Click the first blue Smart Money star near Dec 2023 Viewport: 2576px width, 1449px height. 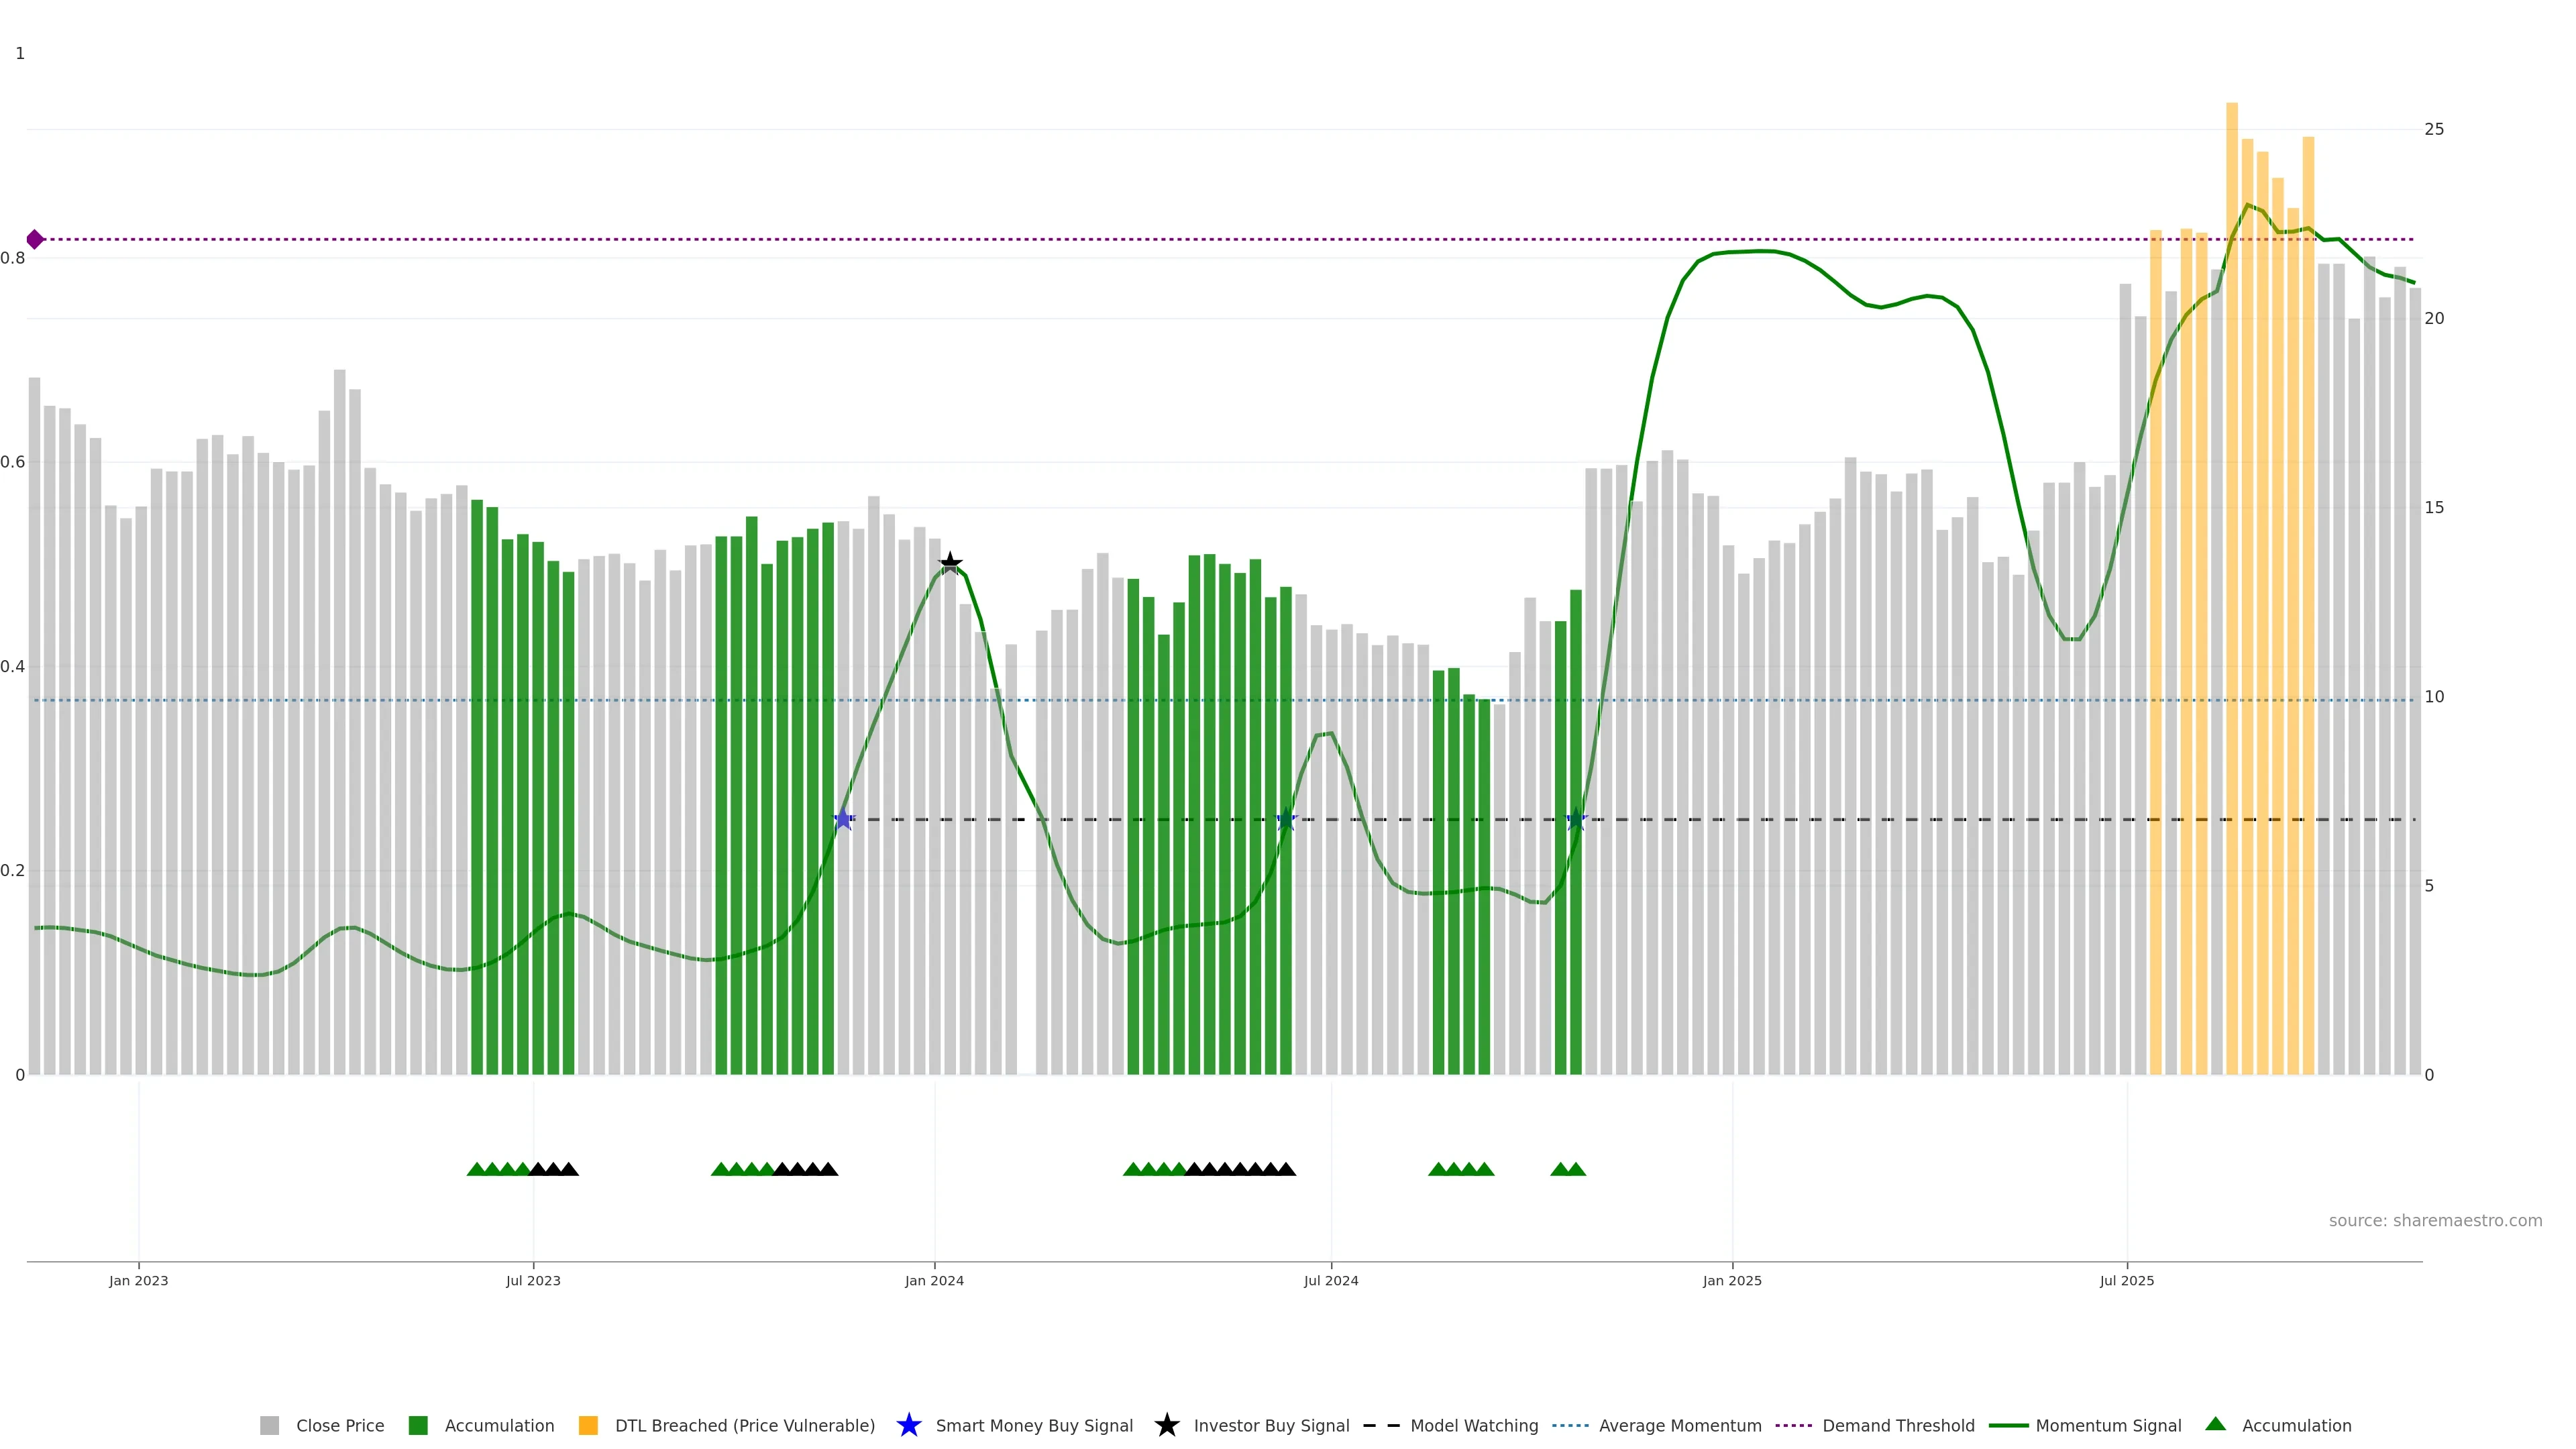click(843, 819)
